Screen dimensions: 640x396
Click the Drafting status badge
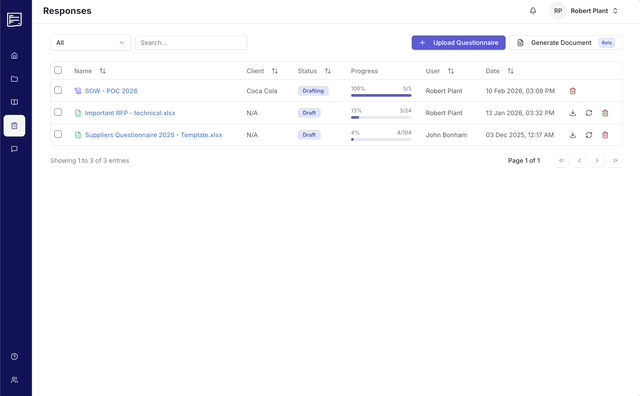click(313, 91)
